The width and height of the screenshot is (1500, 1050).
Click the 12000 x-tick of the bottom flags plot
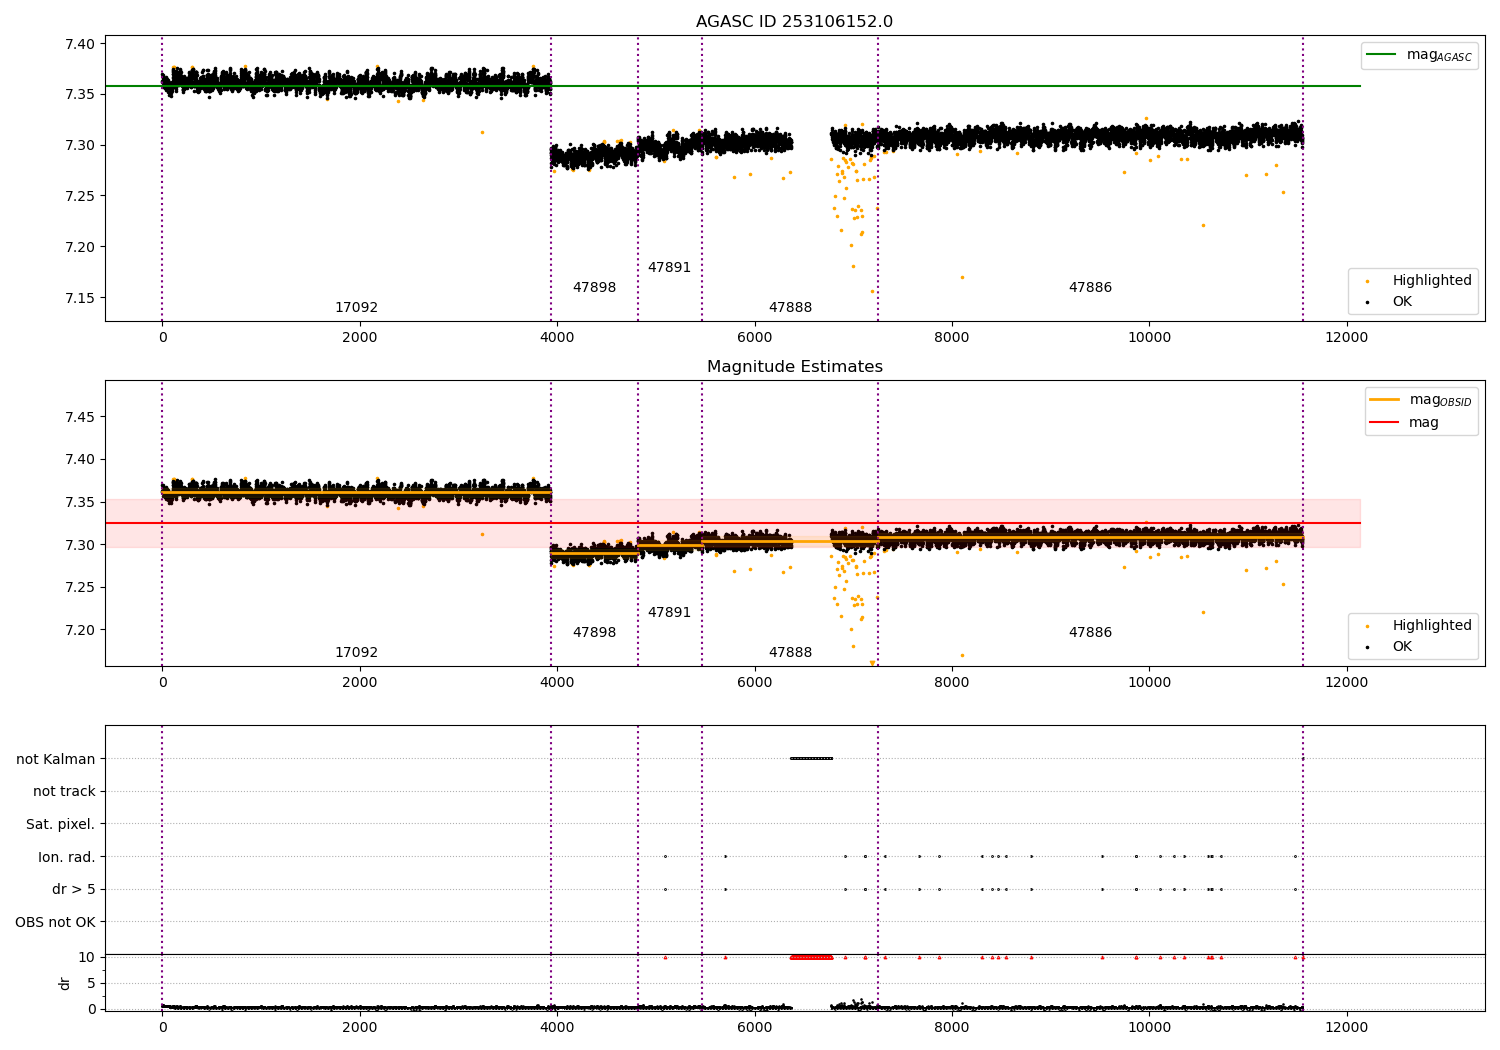1346,1027
